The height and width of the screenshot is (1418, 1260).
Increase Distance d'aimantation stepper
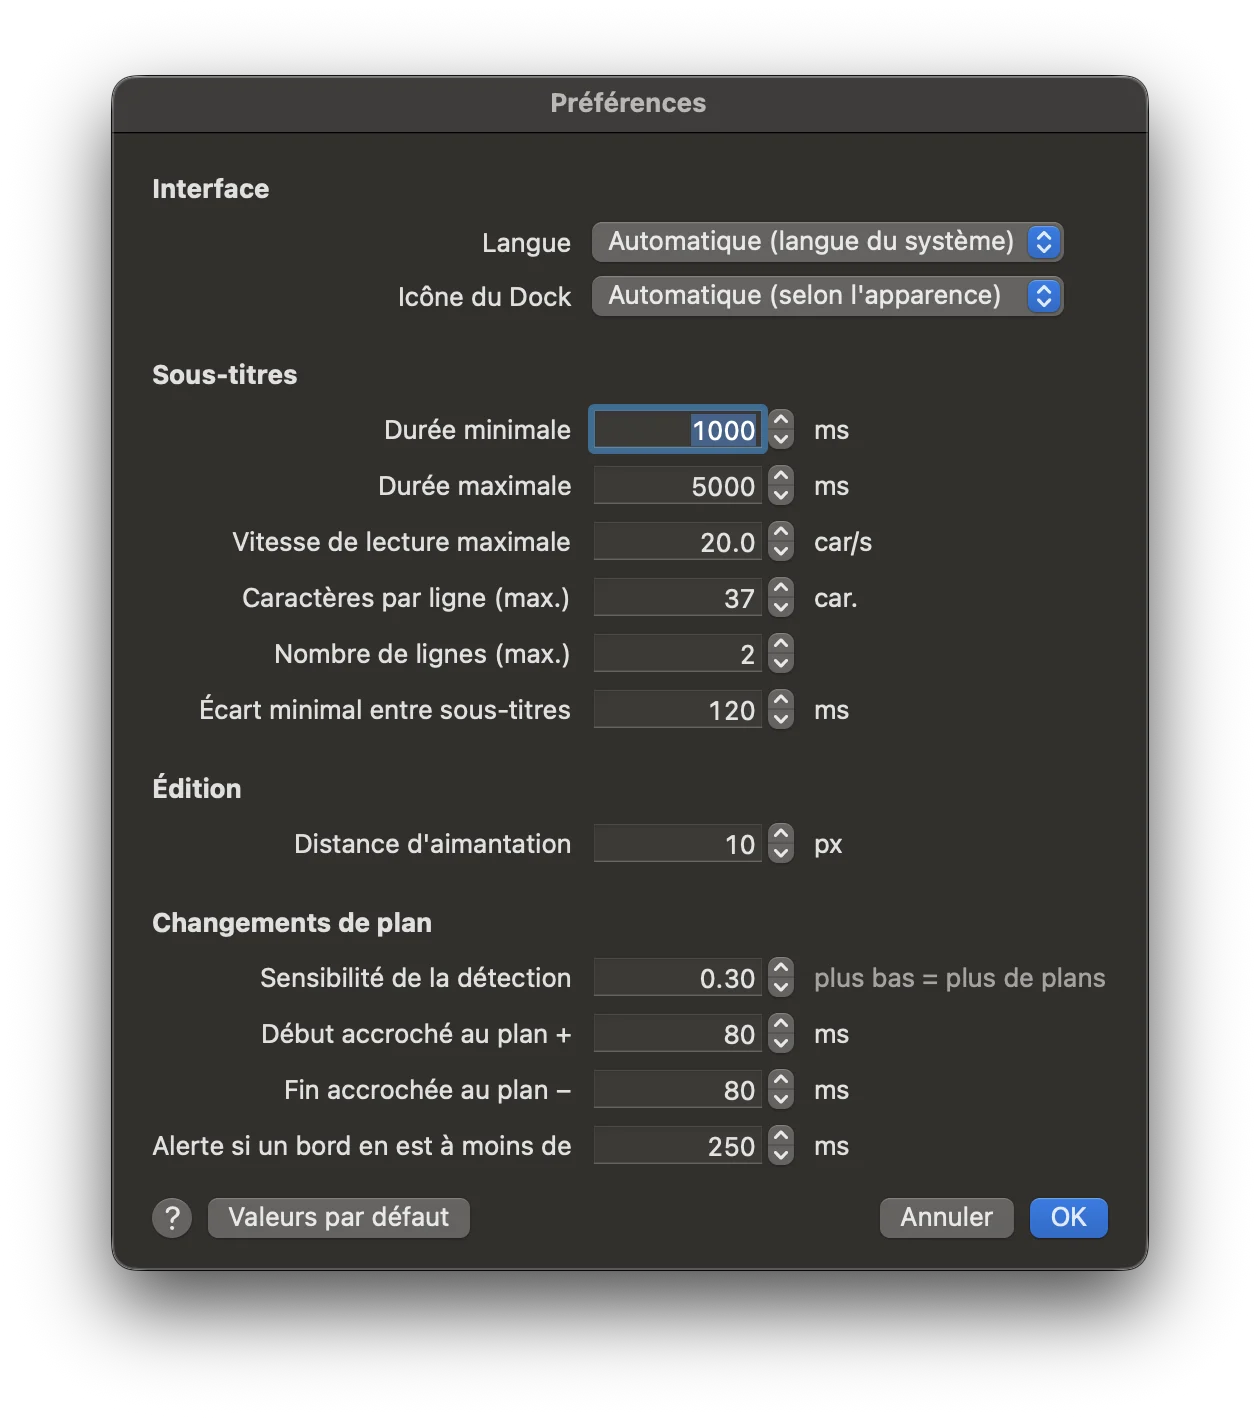click(x=782, y=835)
